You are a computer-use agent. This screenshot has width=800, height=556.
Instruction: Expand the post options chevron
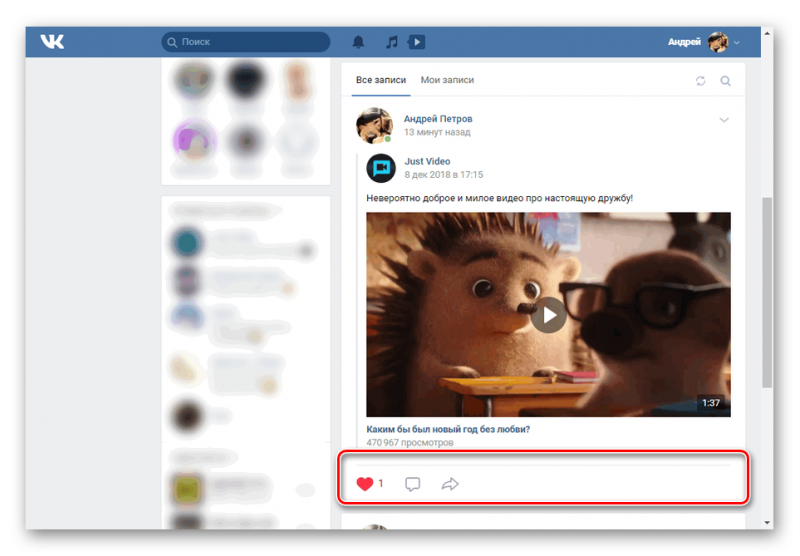pyautogui.click(x=724, y=120)
